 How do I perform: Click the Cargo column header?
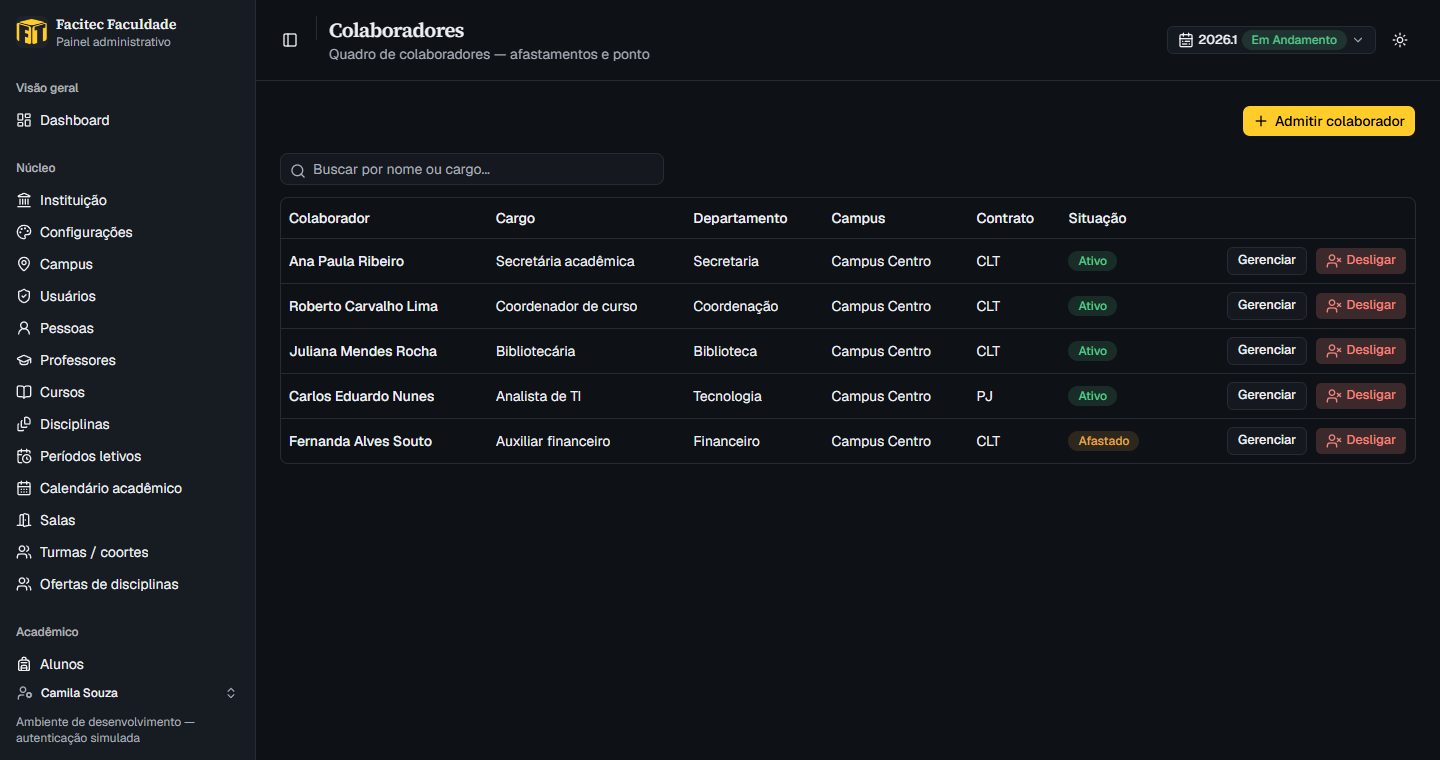tap(515, 218)
